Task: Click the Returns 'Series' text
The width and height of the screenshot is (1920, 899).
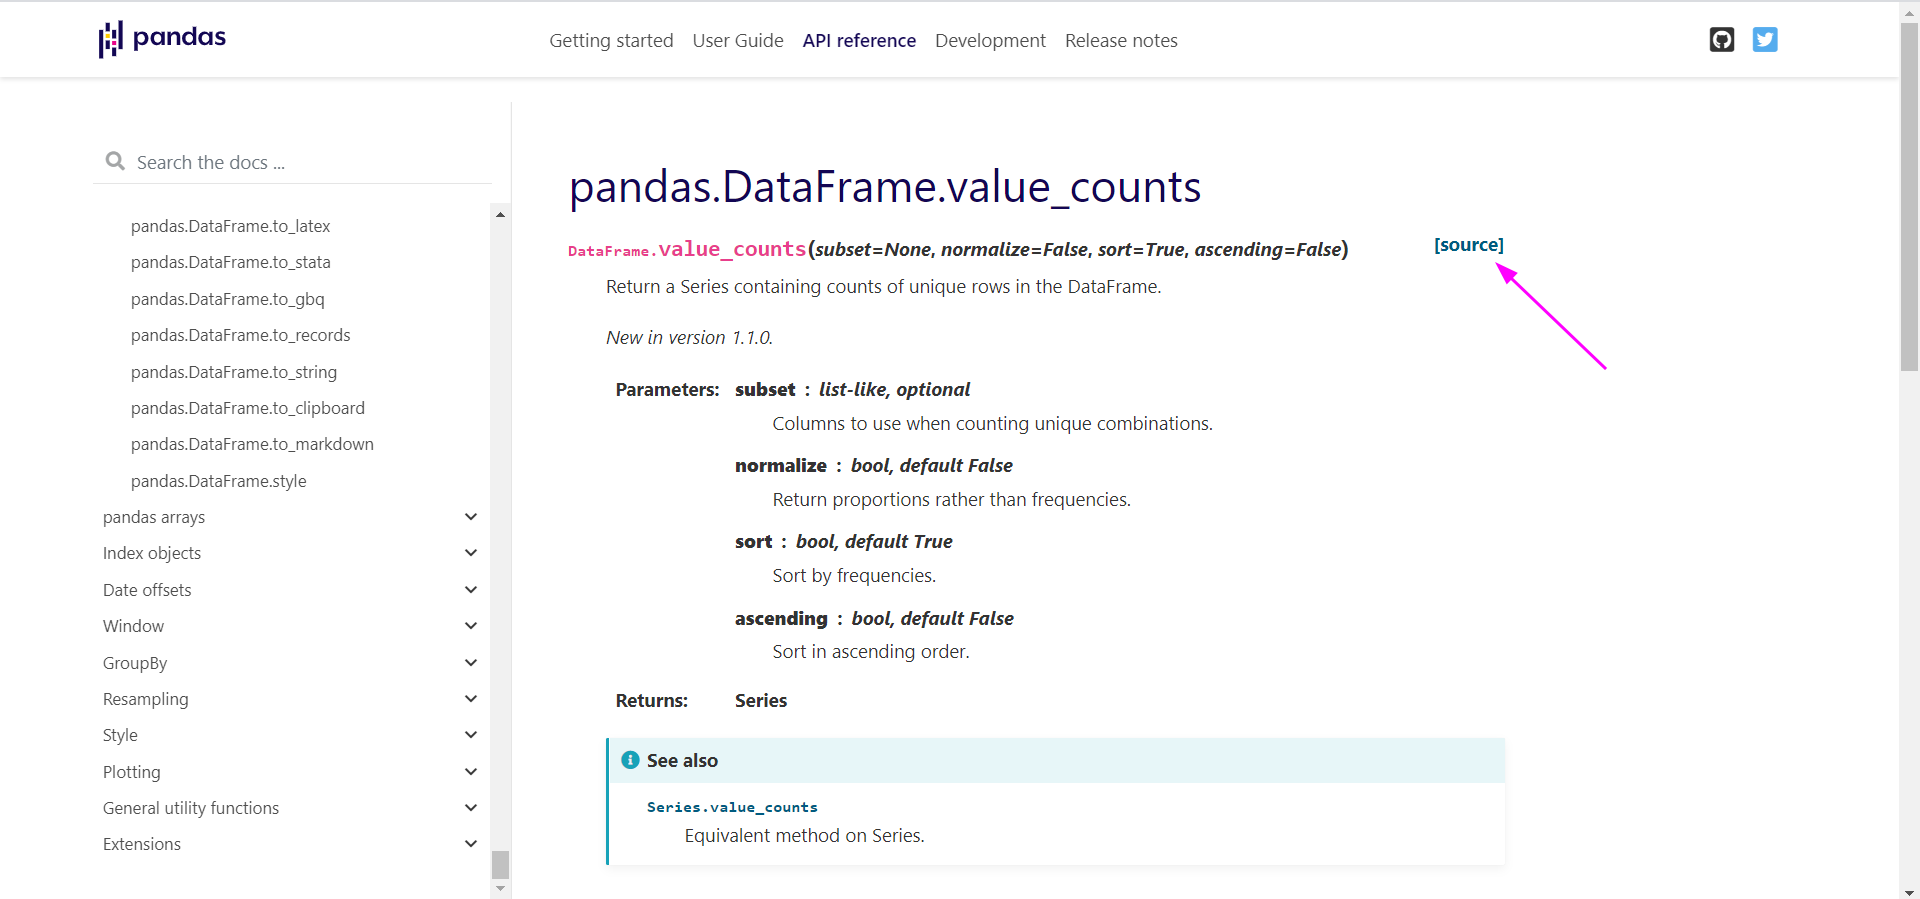Action: (761, 701)
